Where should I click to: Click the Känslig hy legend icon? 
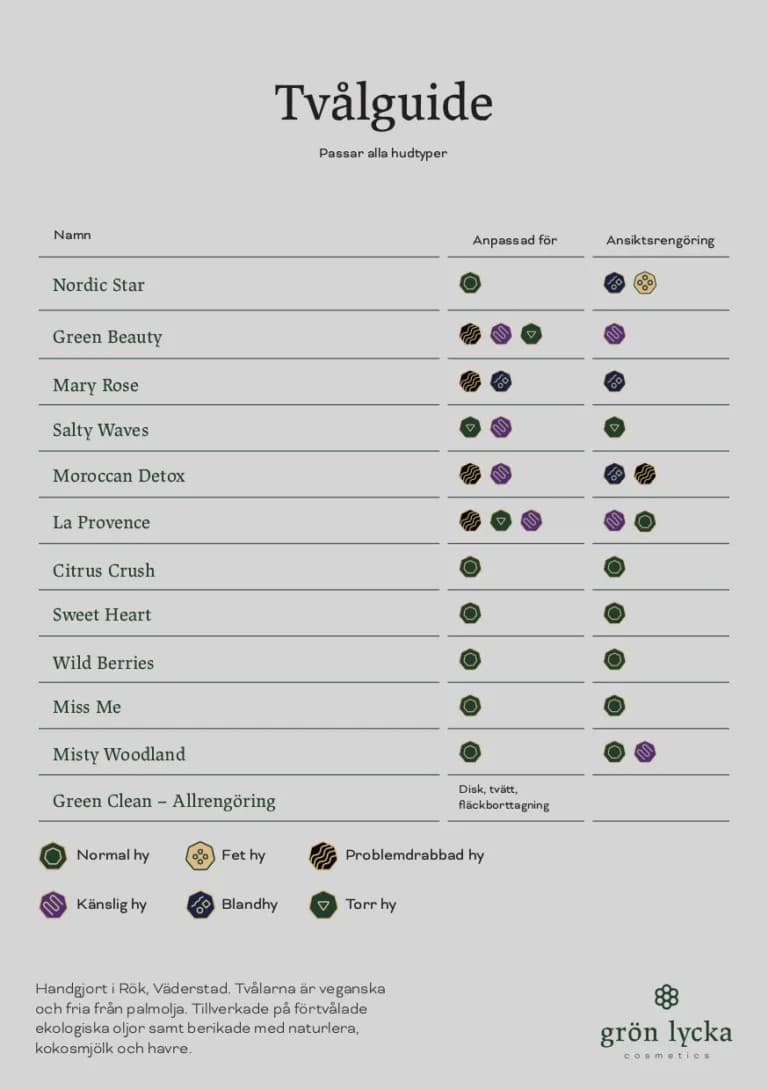tap(52, 904)
